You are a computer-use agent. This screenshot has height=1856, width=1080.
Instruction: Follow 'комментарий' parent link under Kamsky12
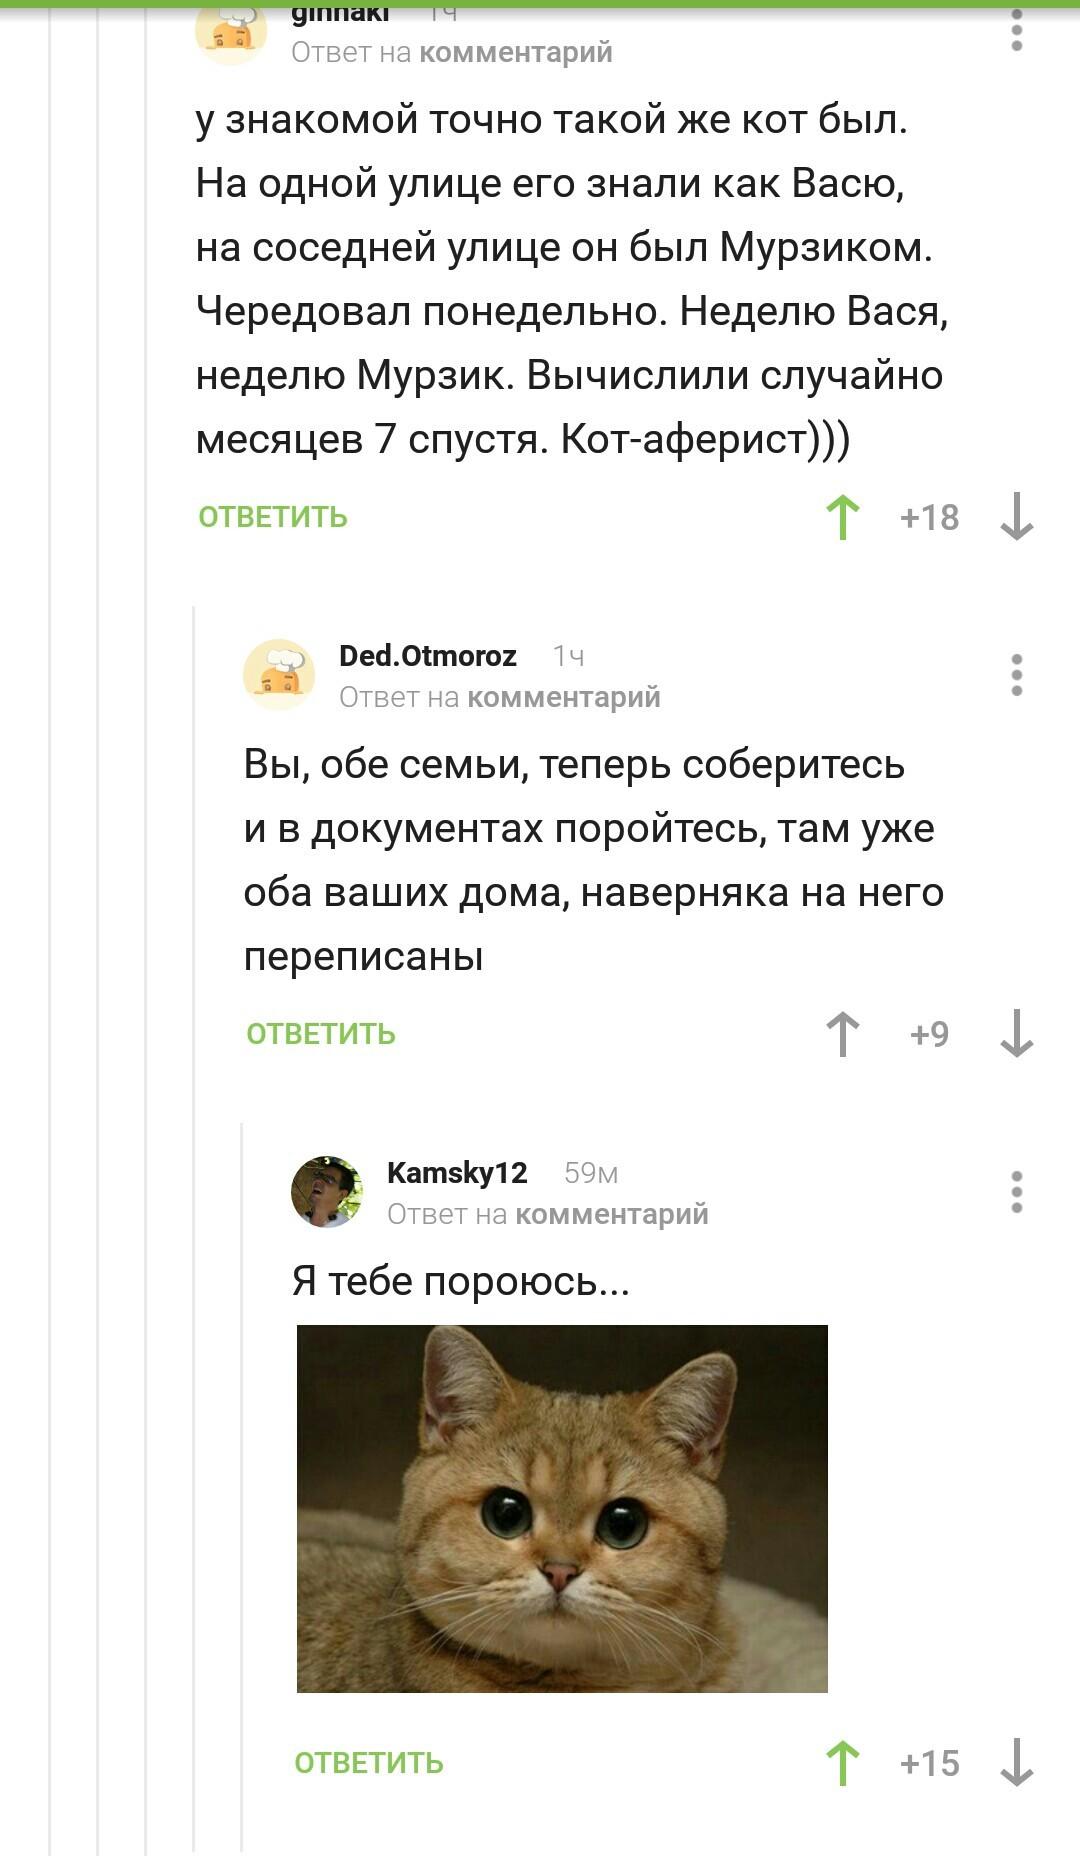(612, 1214)
